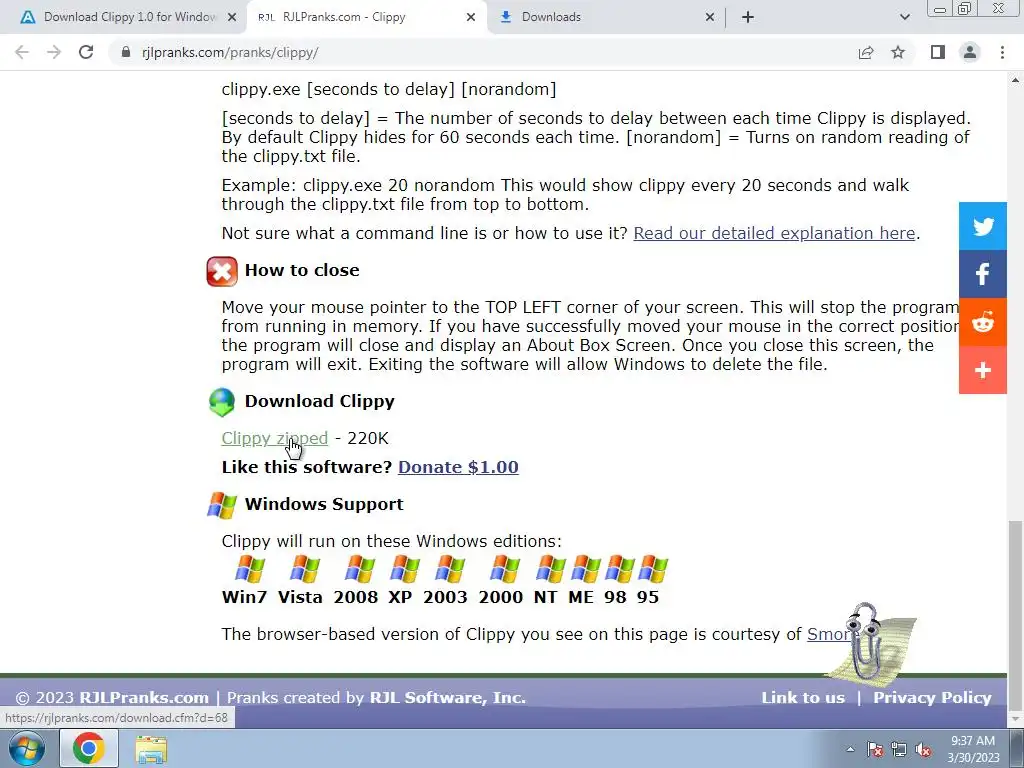Image resolution: width=1024 pixels, height=768 pixels.
Task: View site security lock information
Action: coord(126,52)
